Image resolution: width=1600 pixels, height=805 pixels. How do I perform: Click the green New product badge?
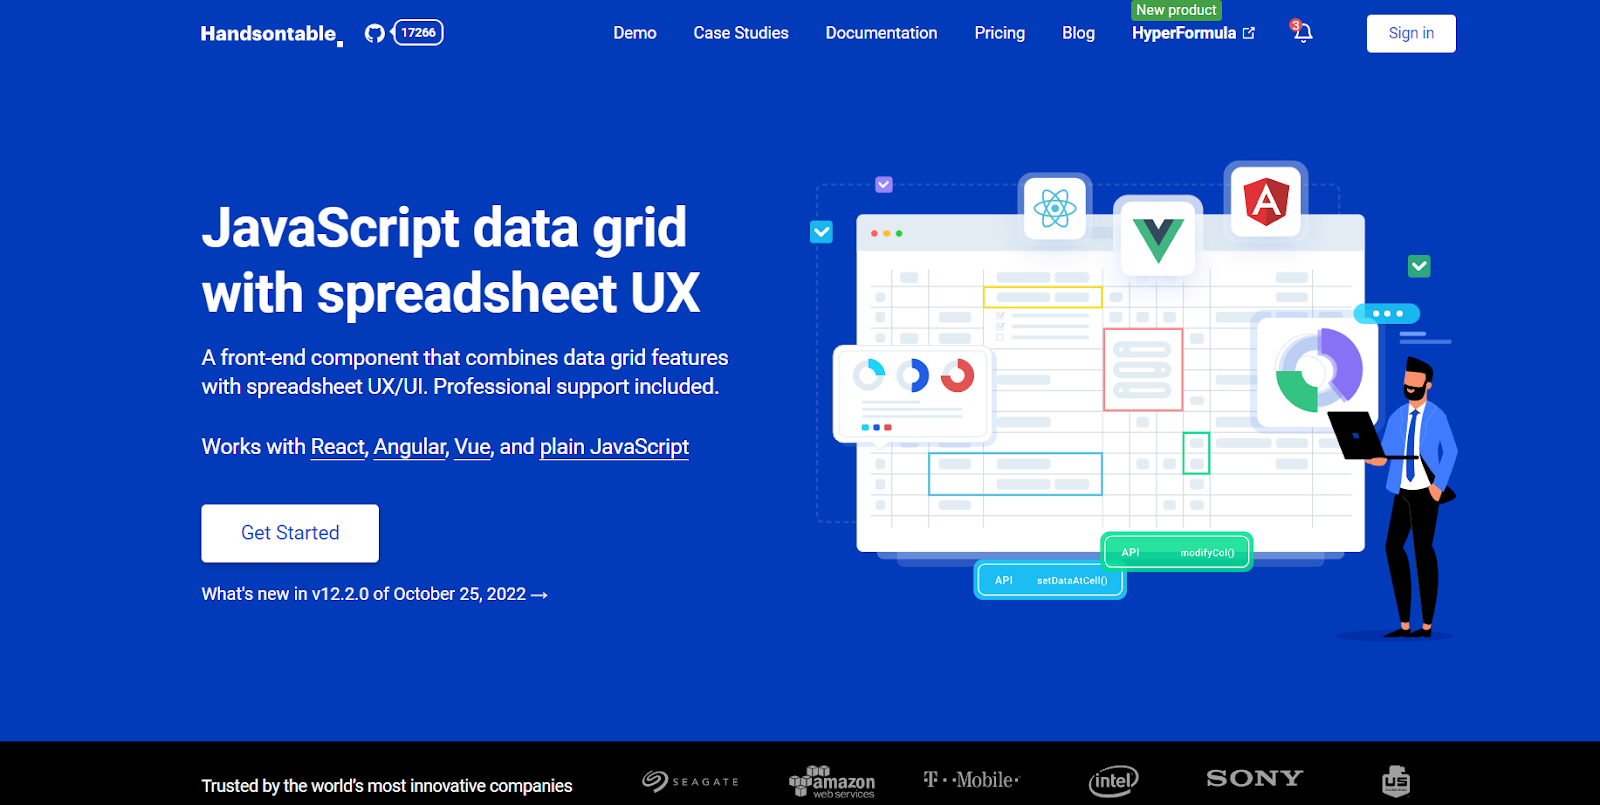(x=1176, y=10)
